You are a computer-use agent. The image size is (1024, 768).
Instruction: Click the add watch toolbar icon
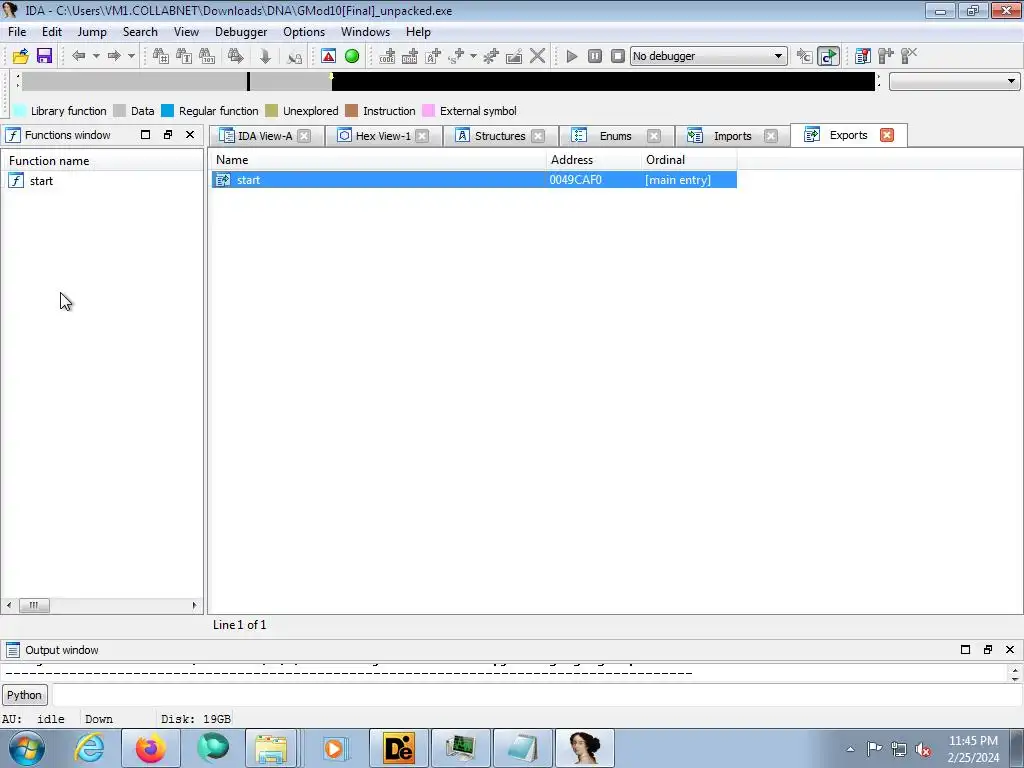pyautogui.click(x=886, y=56)
